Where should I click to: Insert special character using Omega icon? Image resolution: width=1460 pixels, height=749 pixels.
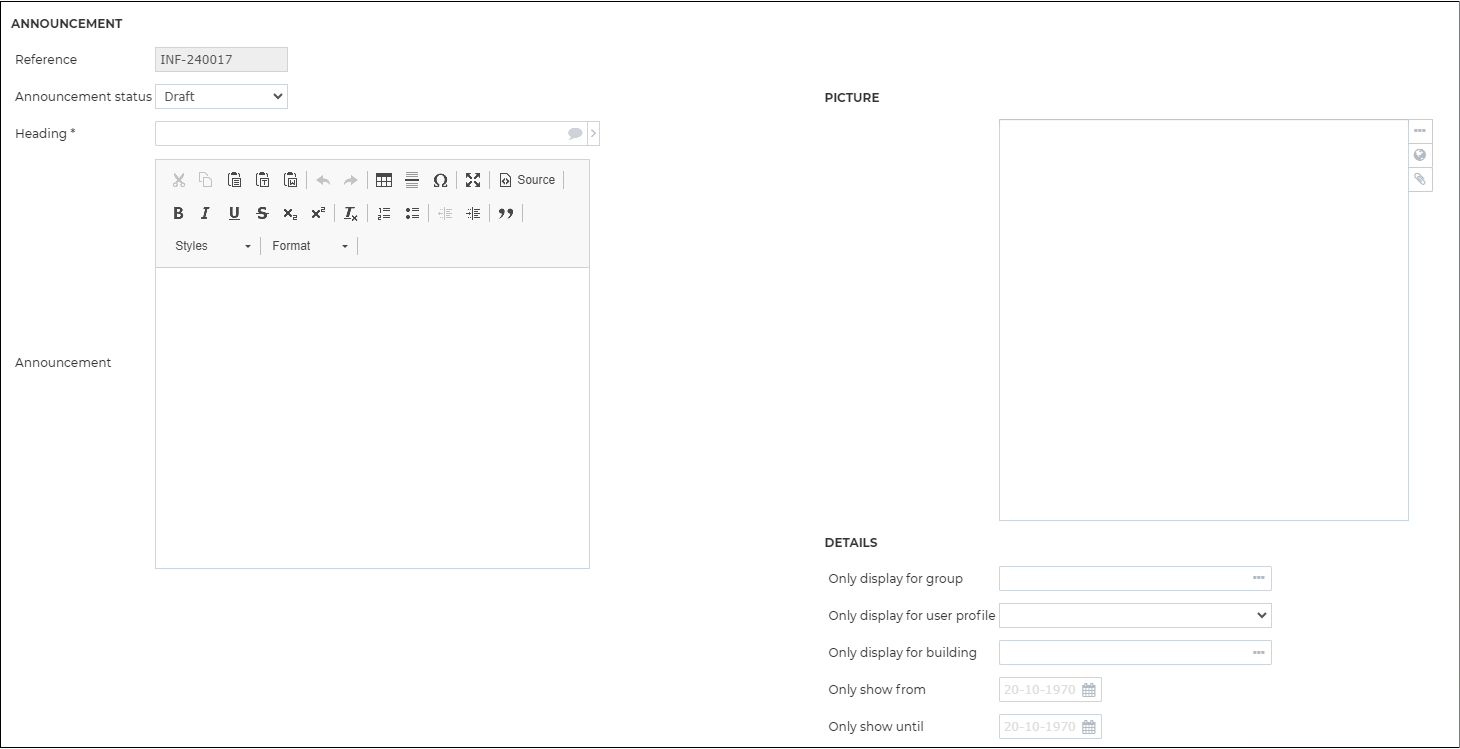pyautogui.click(x=440, y=180)
